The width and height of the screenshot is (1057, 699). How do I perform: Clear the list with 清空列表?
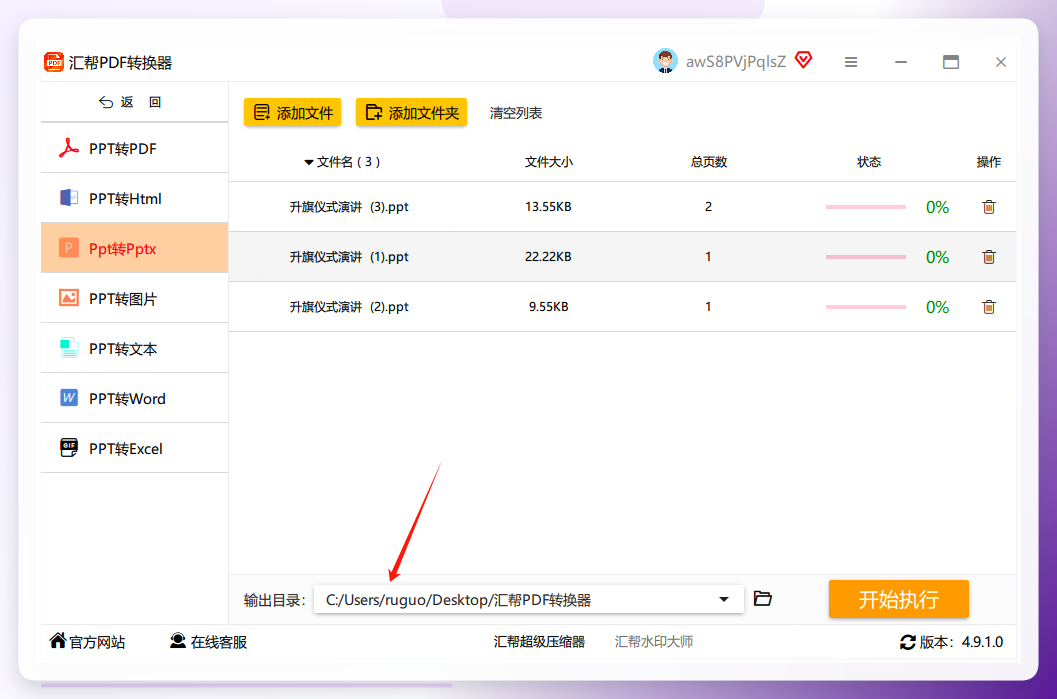tap(516, 113)
